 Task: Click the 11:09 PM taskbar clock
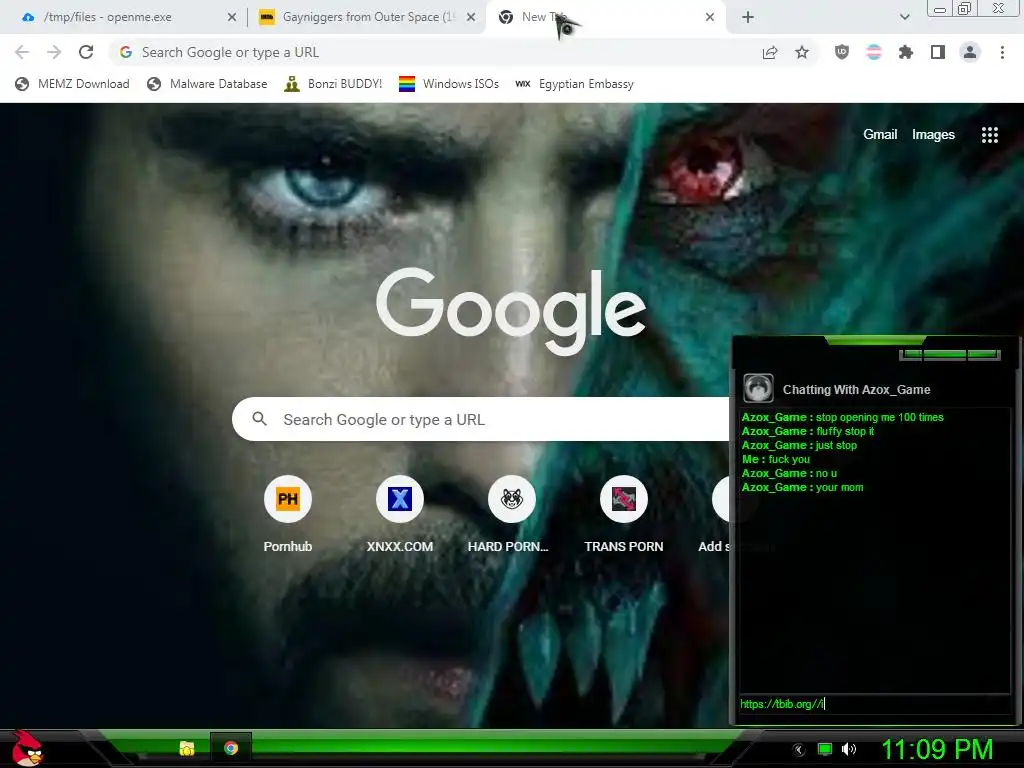(936, 750)
